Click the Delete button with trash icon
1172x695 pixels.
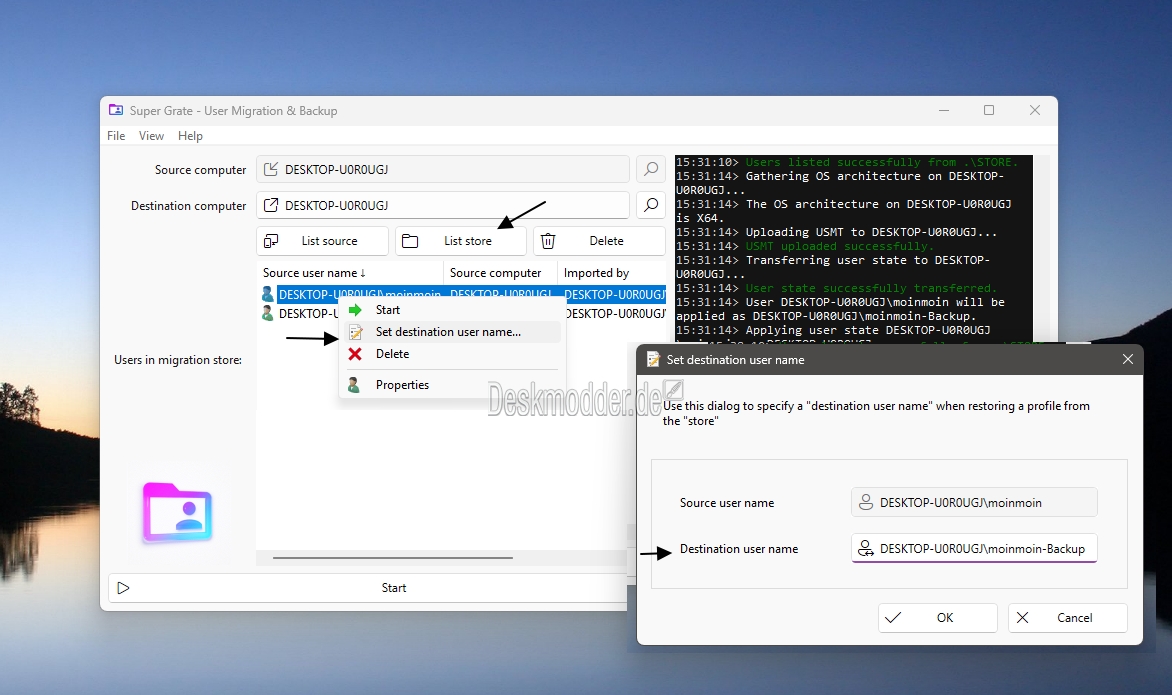click(x=599, y=241)
